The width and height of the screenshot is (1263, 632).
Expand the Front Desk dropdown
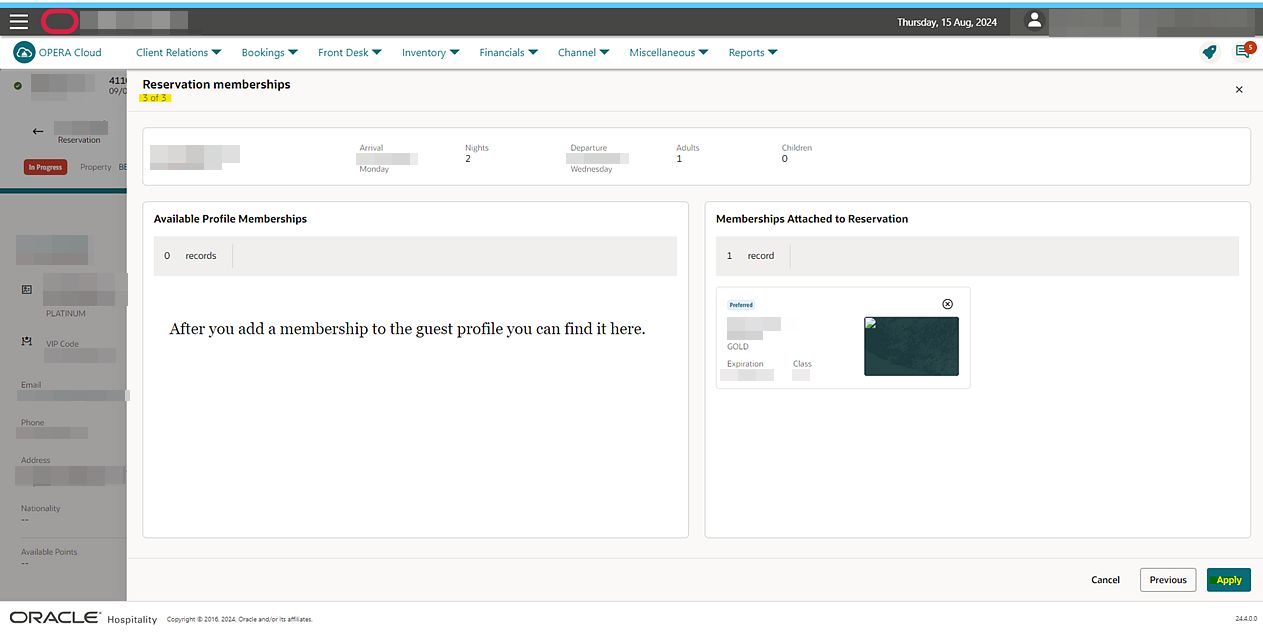[350, 53]
